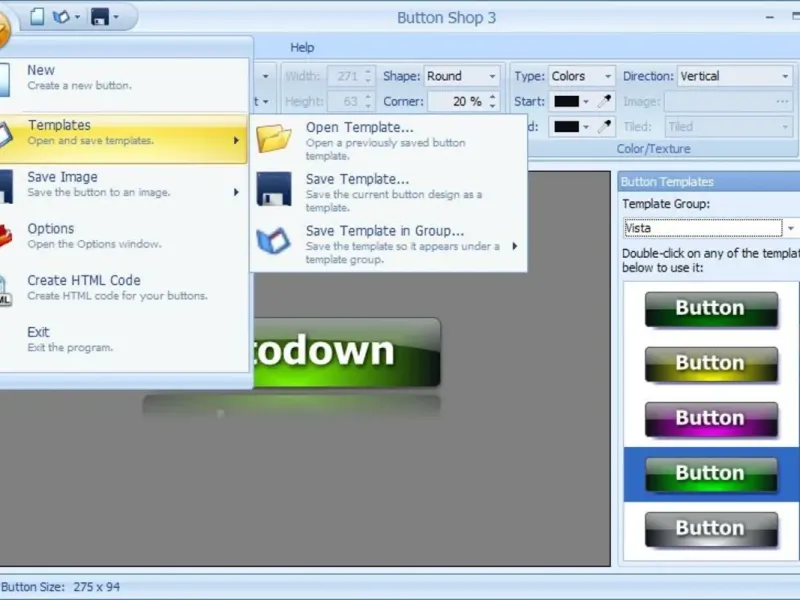Click the green button preview on canvas
The height and width of the screenshot is (600, 800).
coord(347,352)
